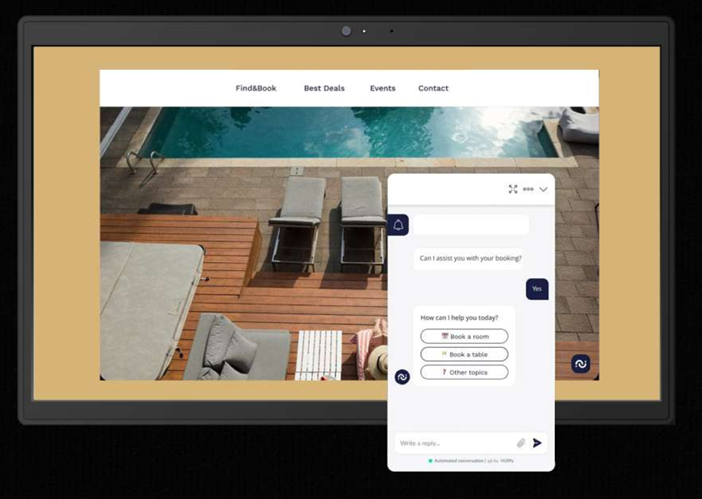Image resolution: width=702 pixels, height=499 pixels.
Task: Click the empty message bubble beside the bell
Action: click(x=471, y=225)
